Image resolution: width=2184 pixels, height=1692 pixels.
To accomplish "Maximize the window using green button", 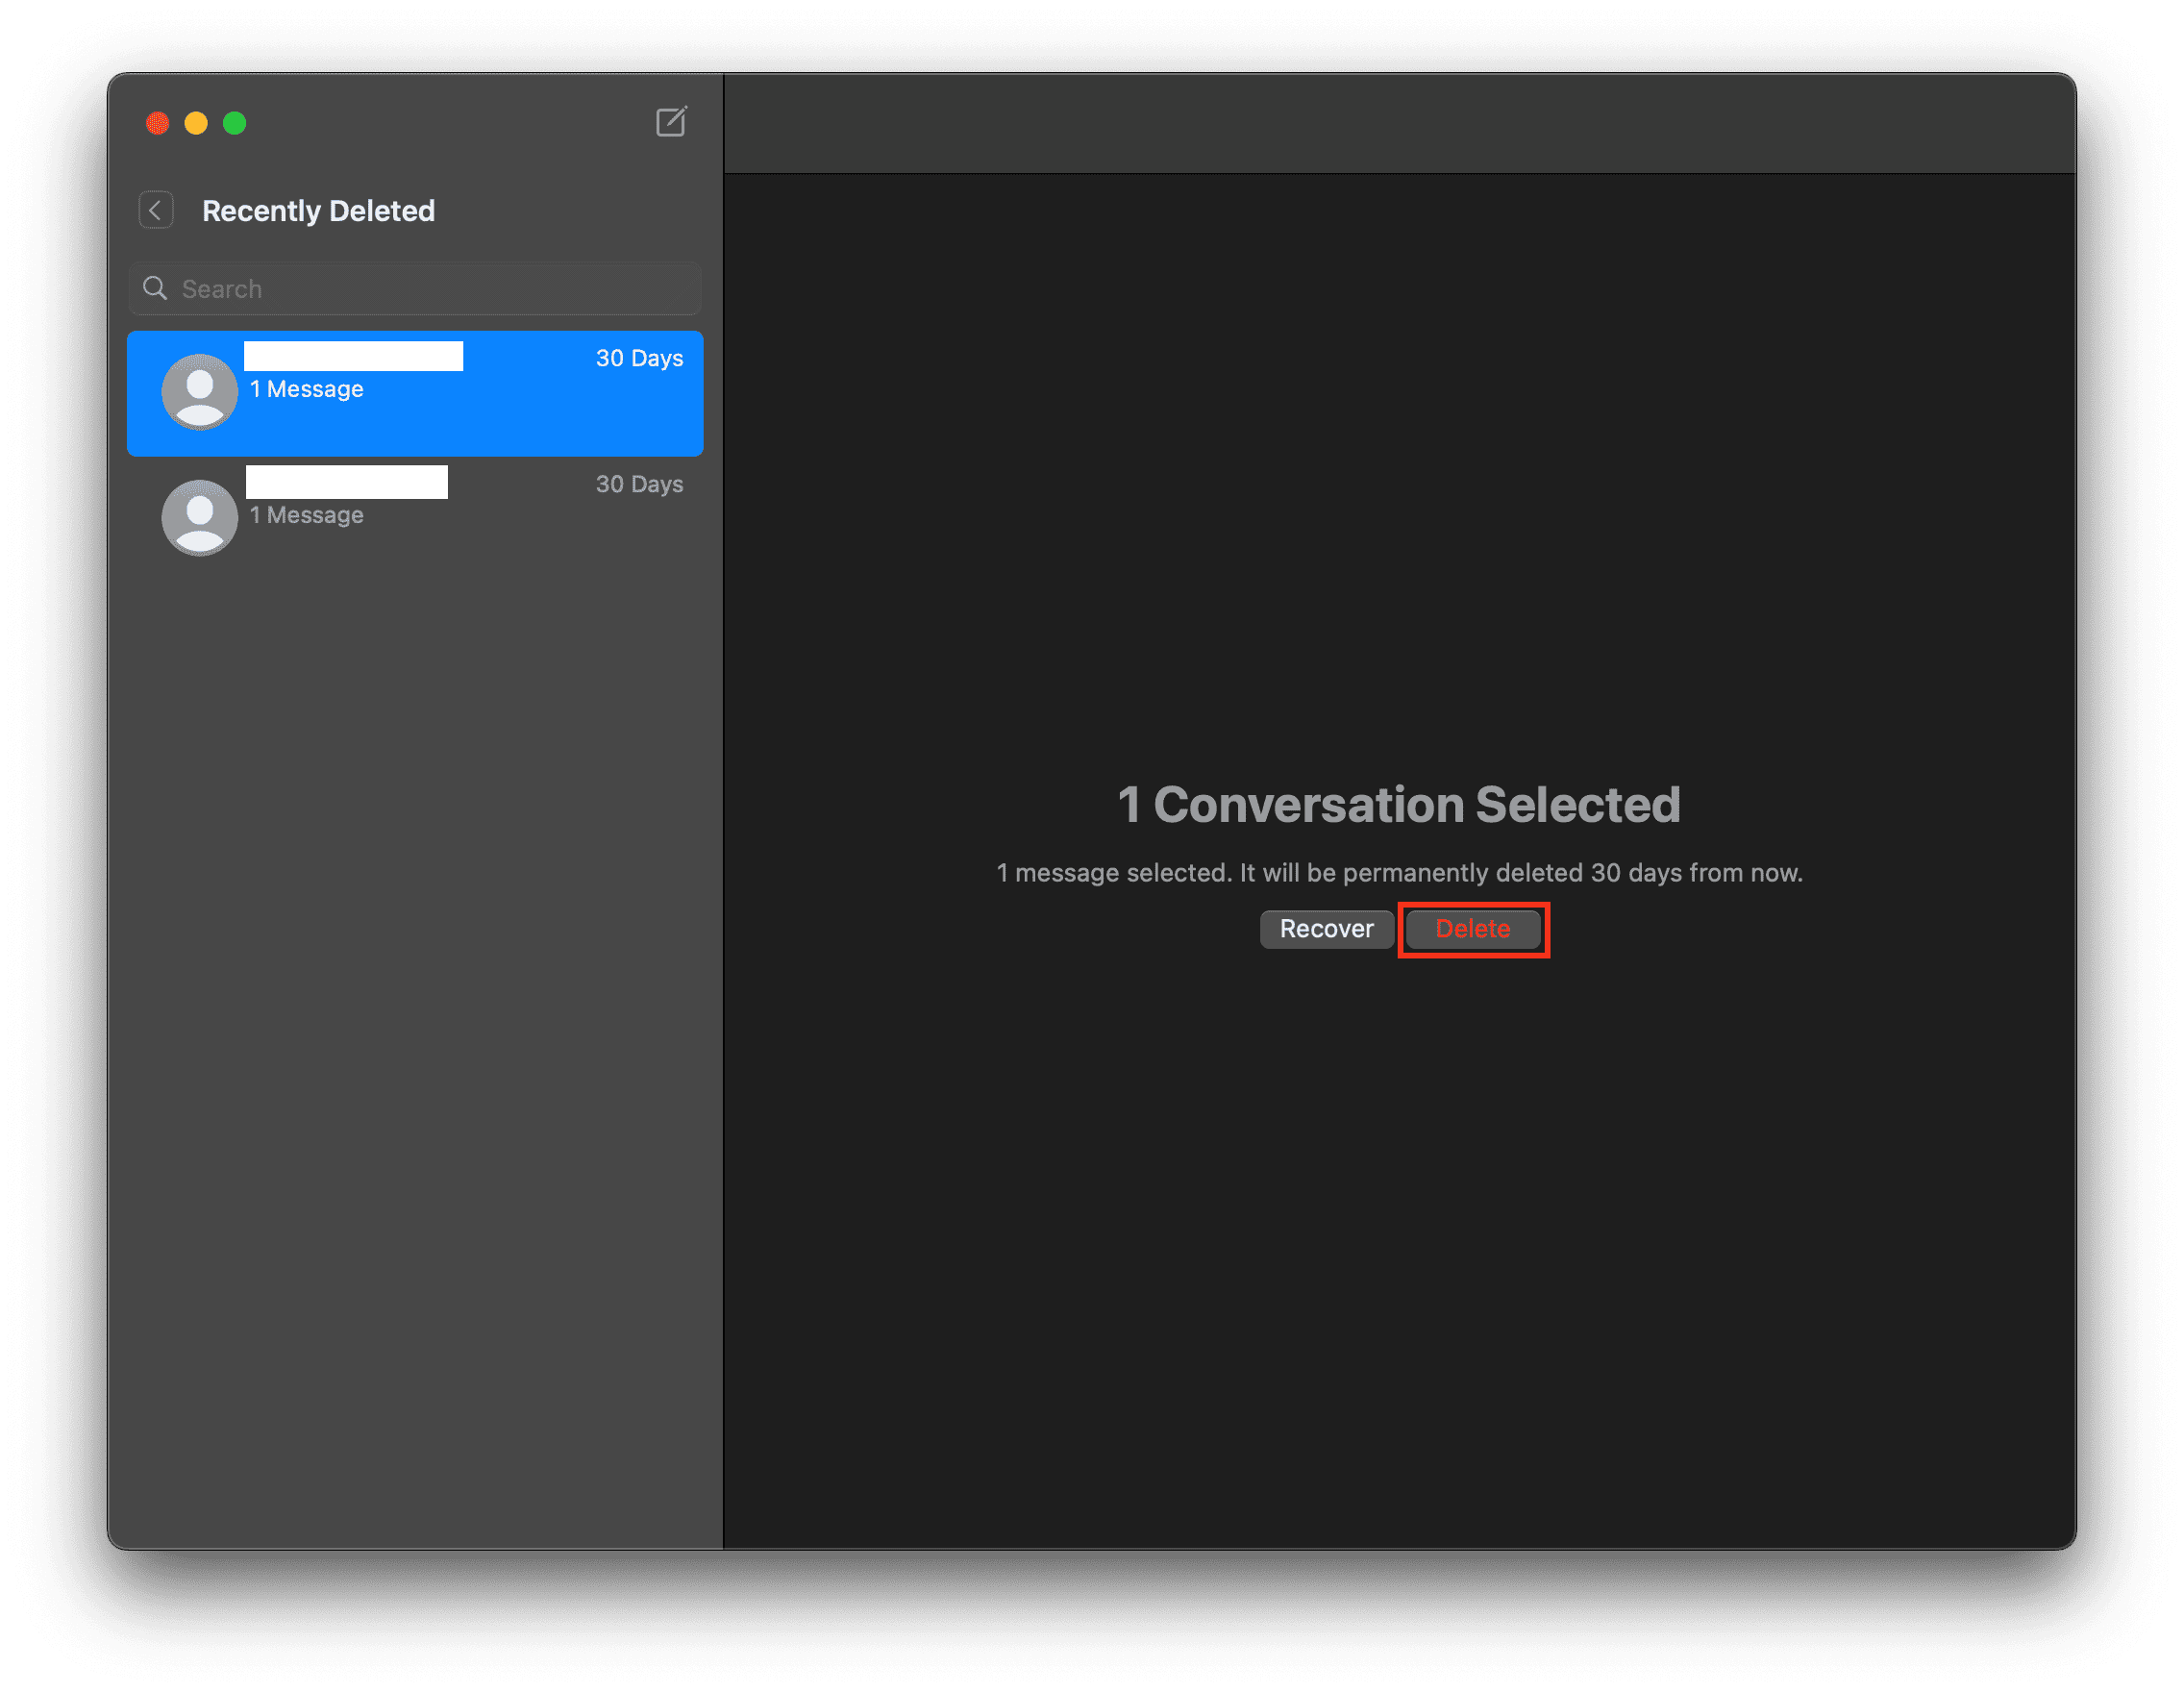I will point(235,123).
